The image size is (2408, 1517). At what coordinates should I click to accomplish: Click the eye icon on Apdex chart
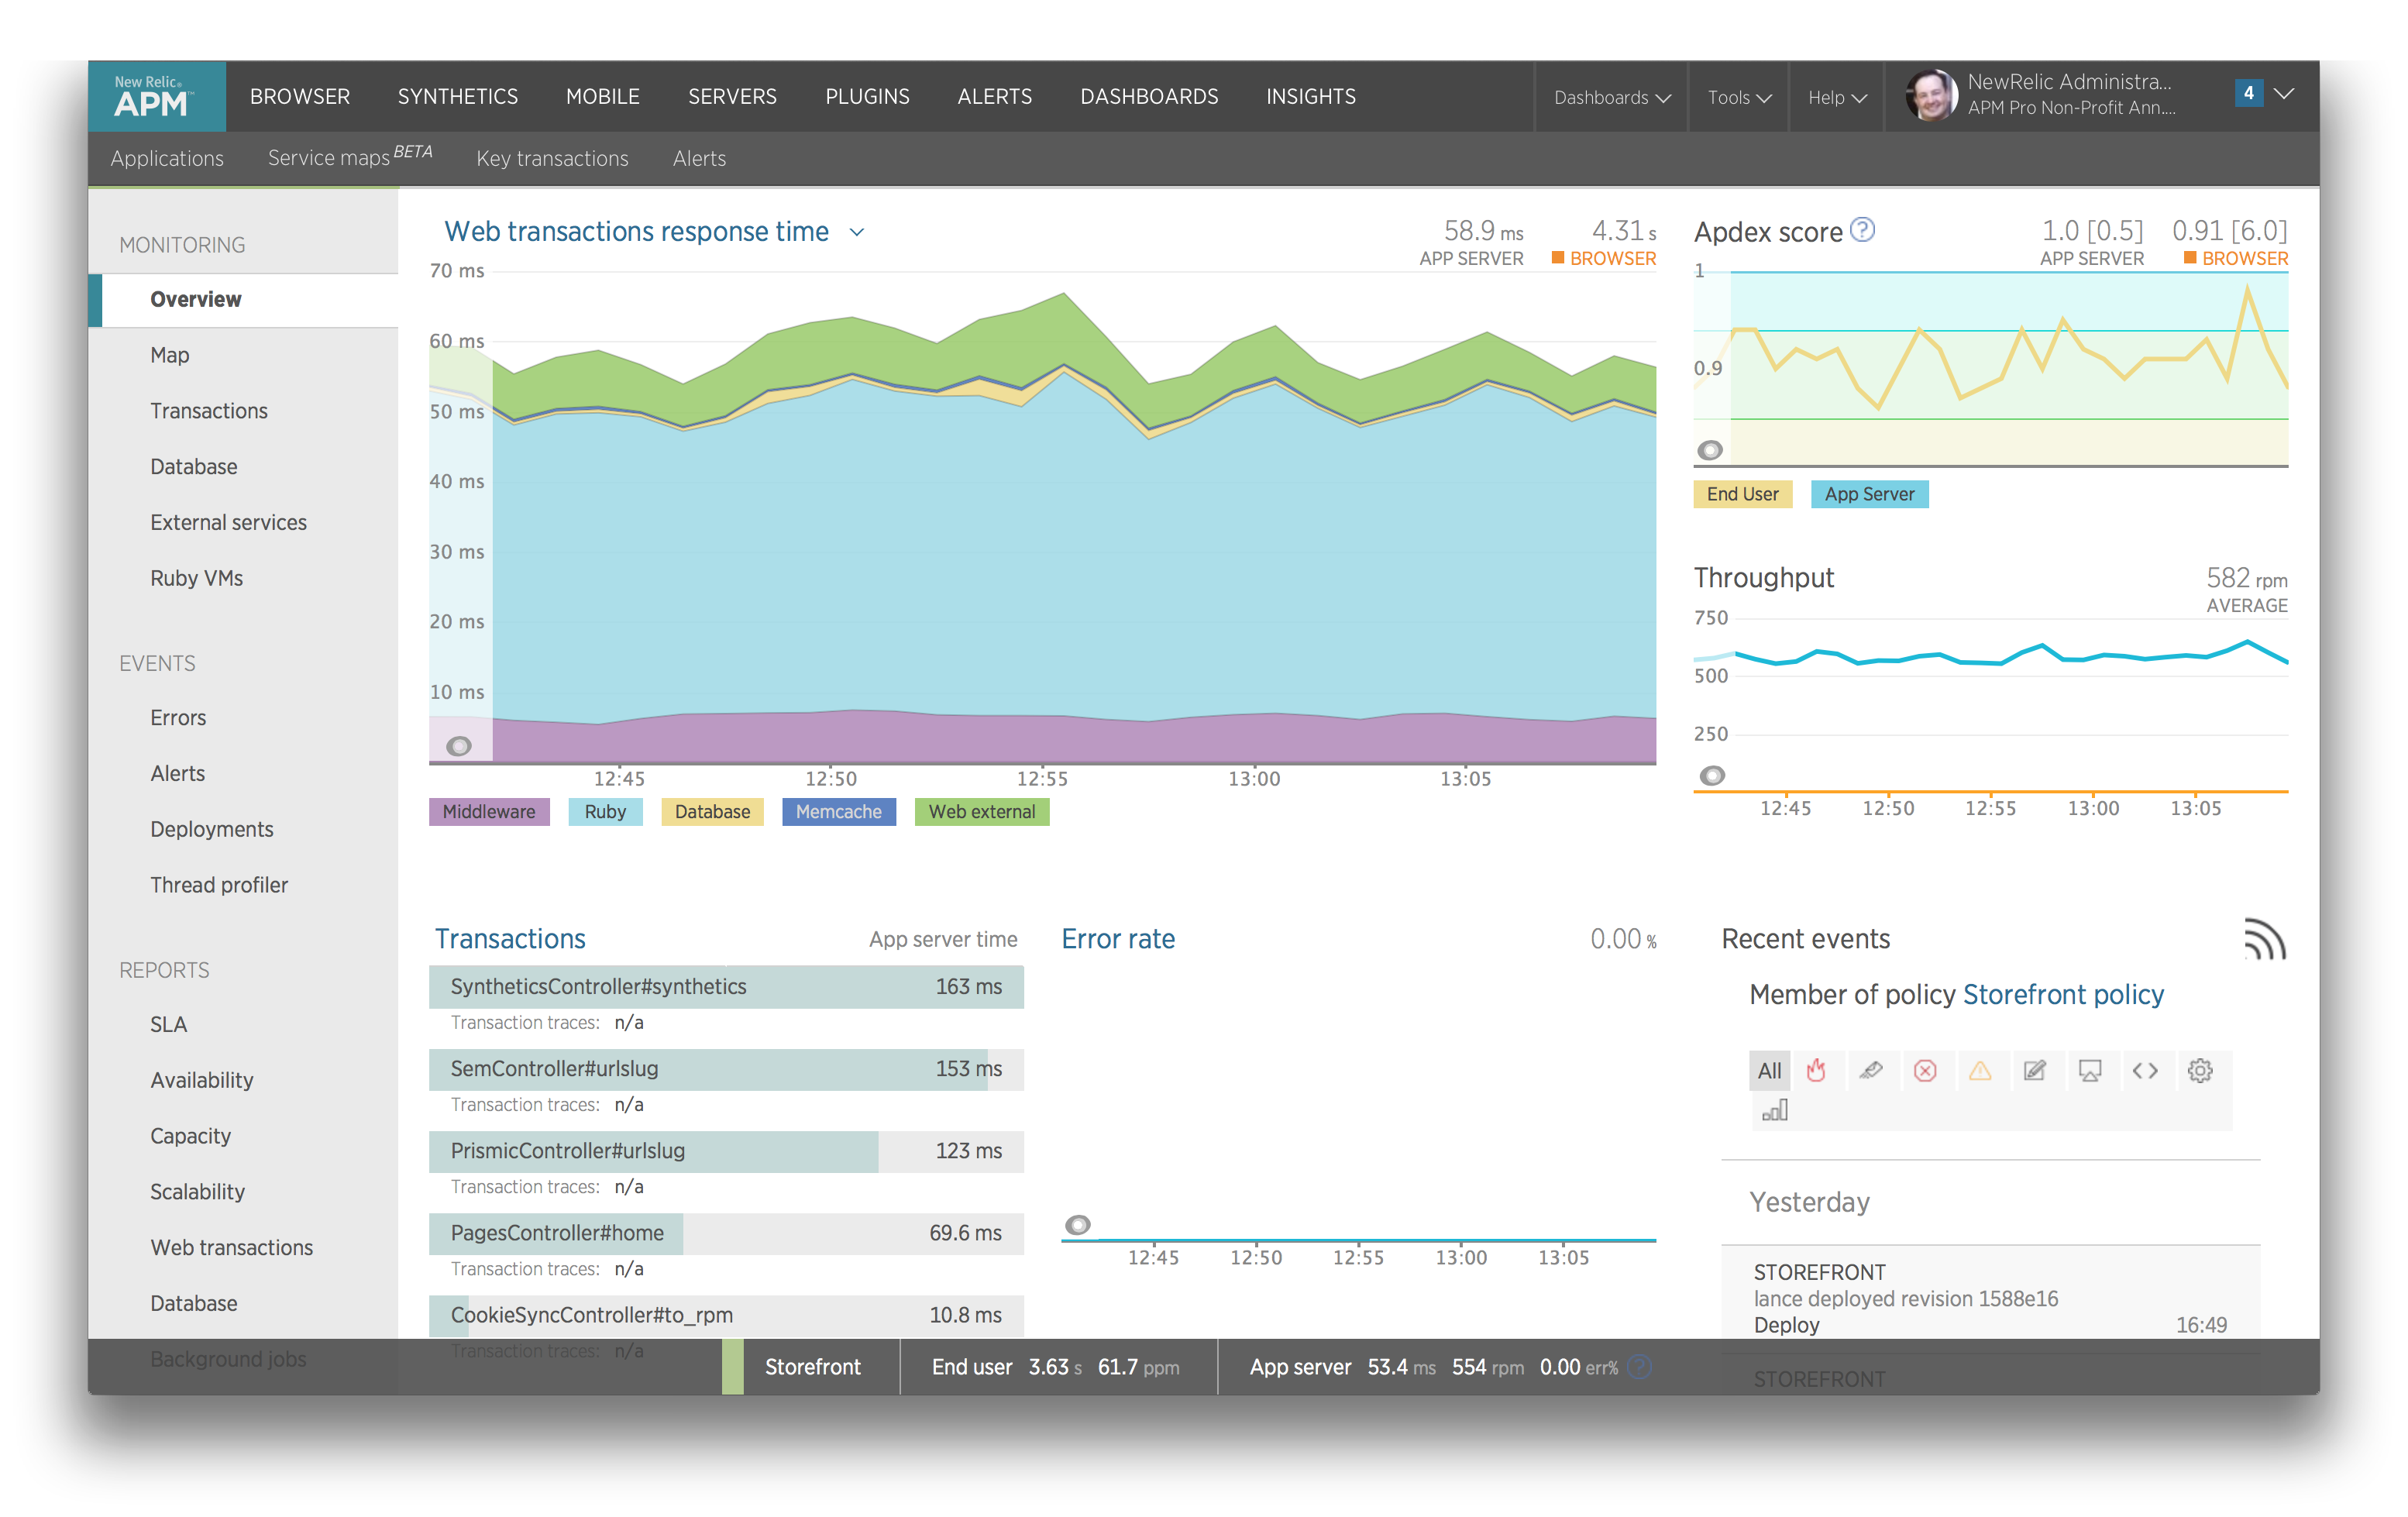click(1711, 450)
